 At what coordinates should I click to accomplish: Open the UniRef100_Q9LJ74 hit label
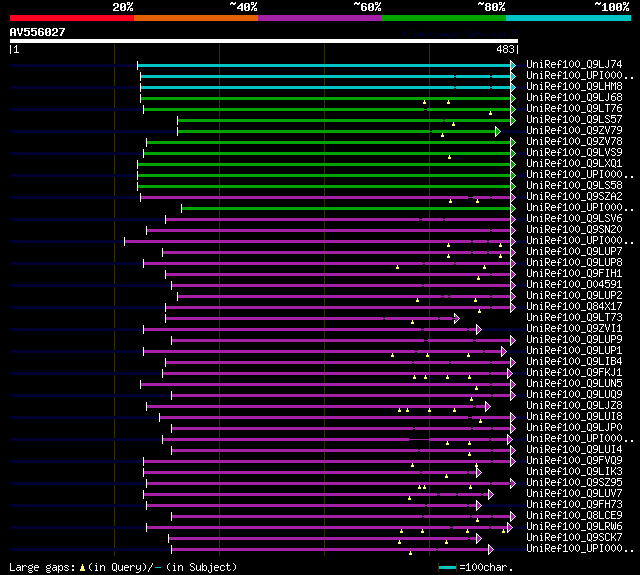(x=574, y=64)
